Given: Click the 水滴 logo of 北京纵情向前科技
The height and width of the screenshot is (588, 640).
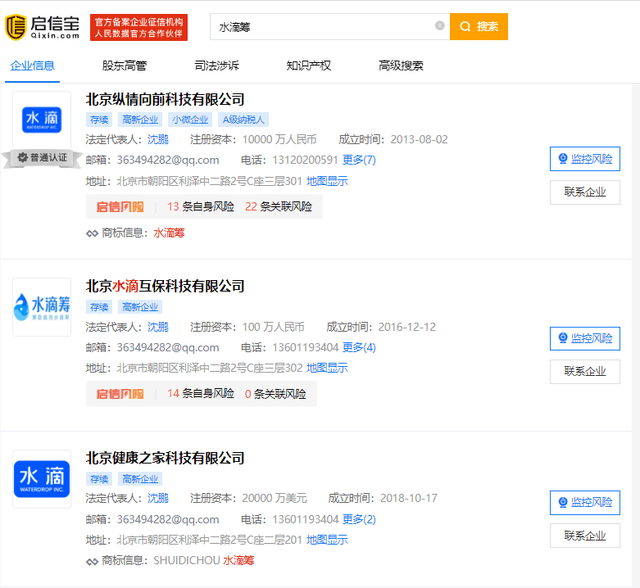Looking at the screenshot, I should 42,120.
